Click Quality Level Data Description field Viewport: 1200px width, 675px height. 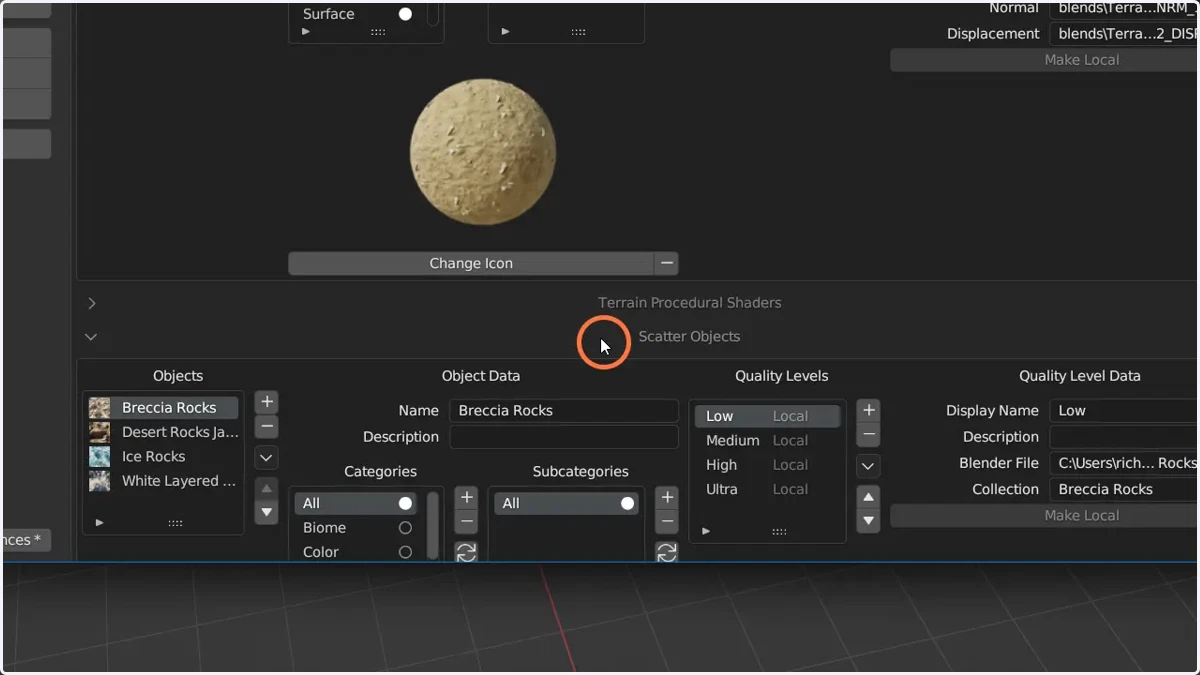pos(1124,437)
